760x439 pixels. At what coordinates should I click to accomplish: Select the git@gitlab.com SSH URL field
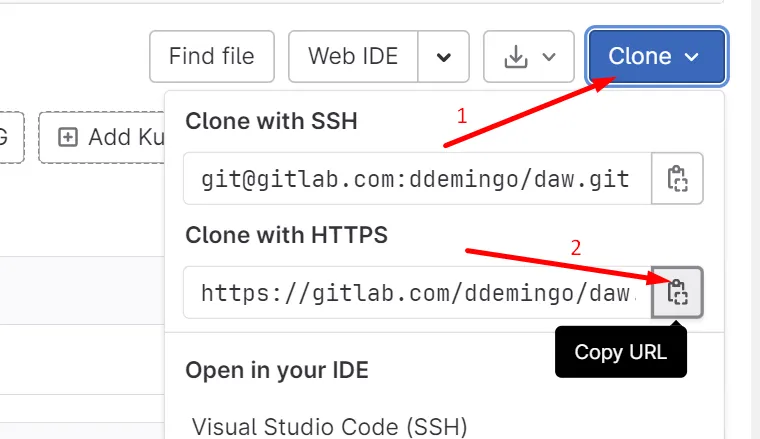click(416, 179)
